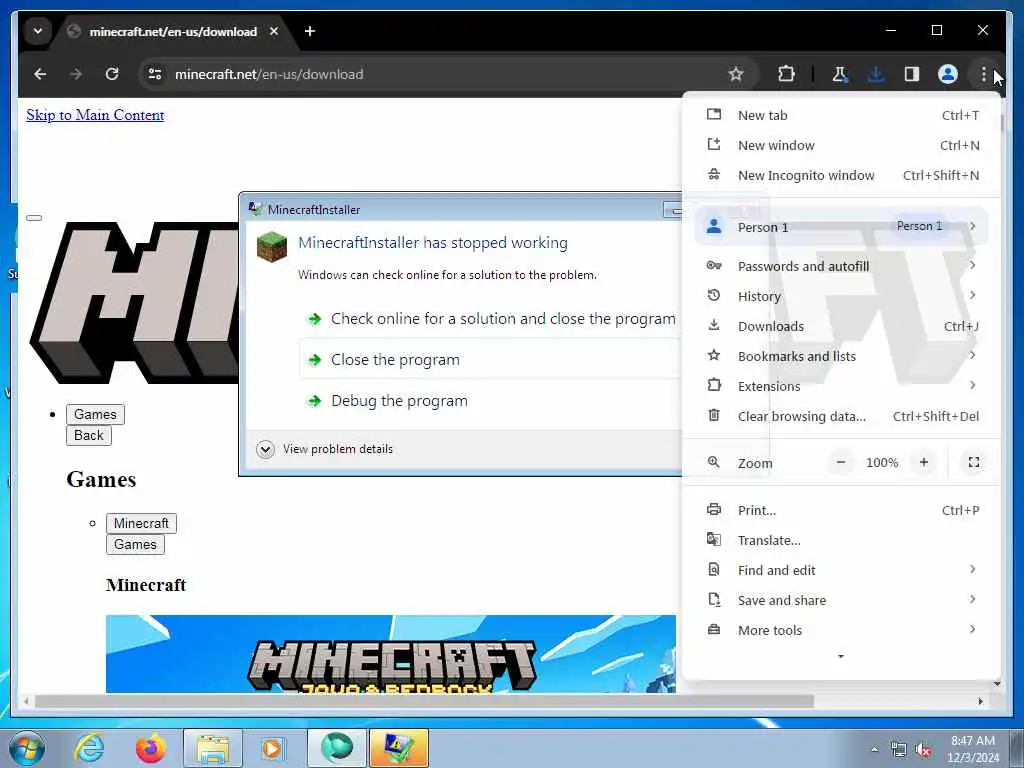Click the Minecraft Java & Bedrock banner image
The image size is (1024, 768).
pyautogui.click(x=391, y=654)
